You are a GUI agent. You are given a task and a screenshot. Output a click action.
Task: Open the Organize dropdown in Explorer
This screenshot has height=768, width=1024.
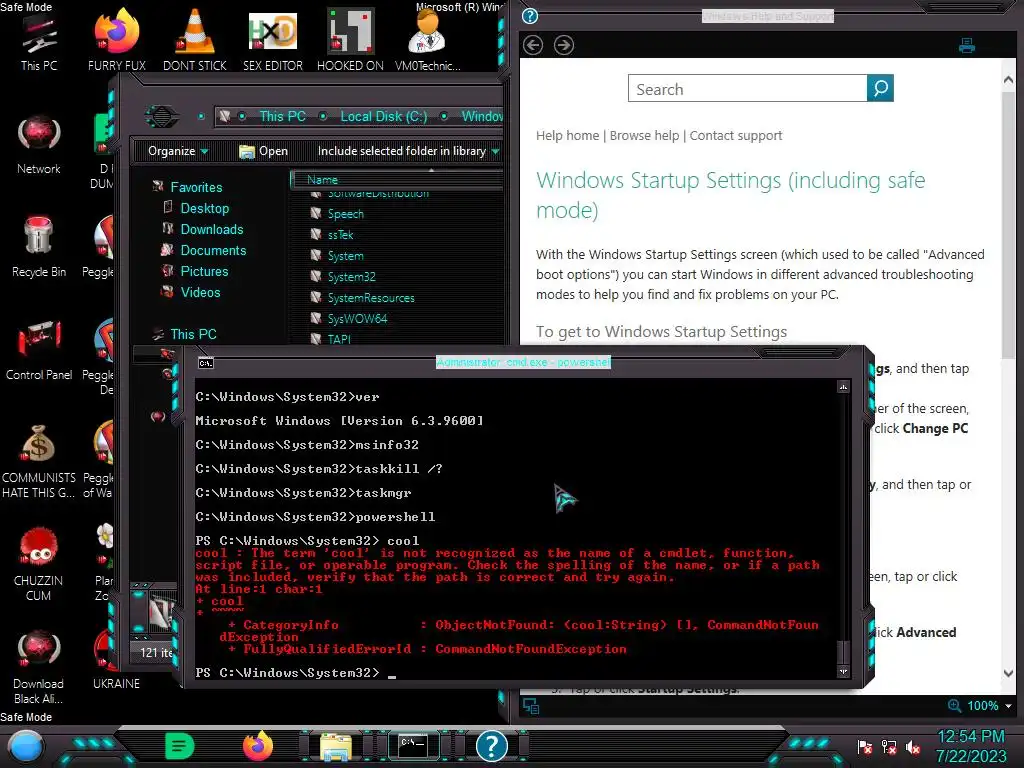pyautogui.click(x=178, y=151)
